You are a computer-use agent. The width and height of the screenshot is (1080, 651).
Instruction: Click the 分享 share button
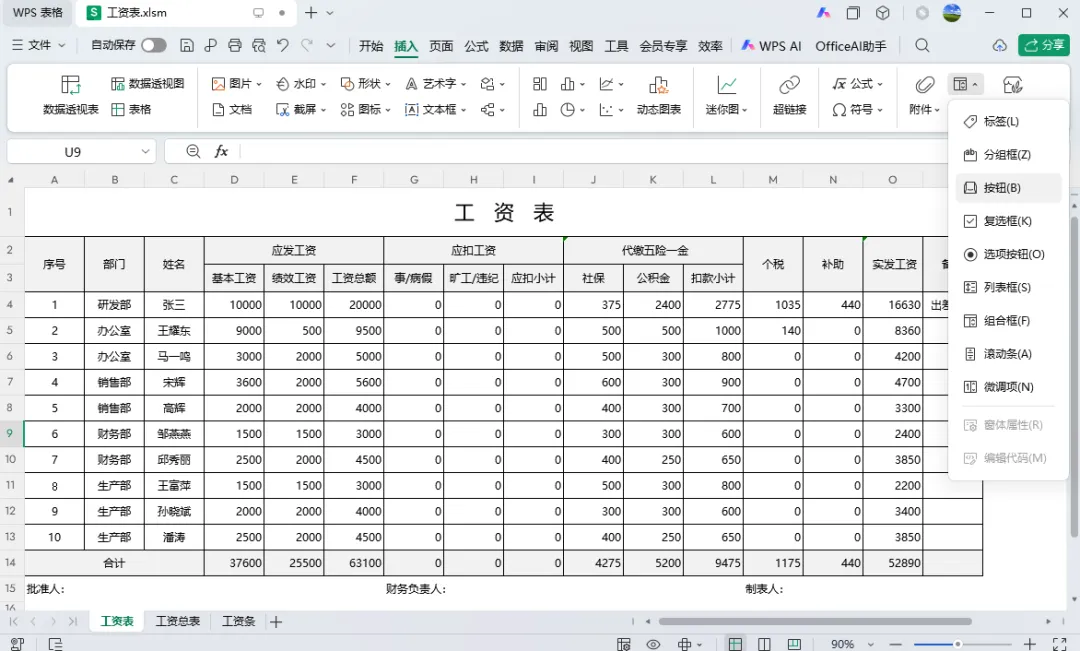1043,45
